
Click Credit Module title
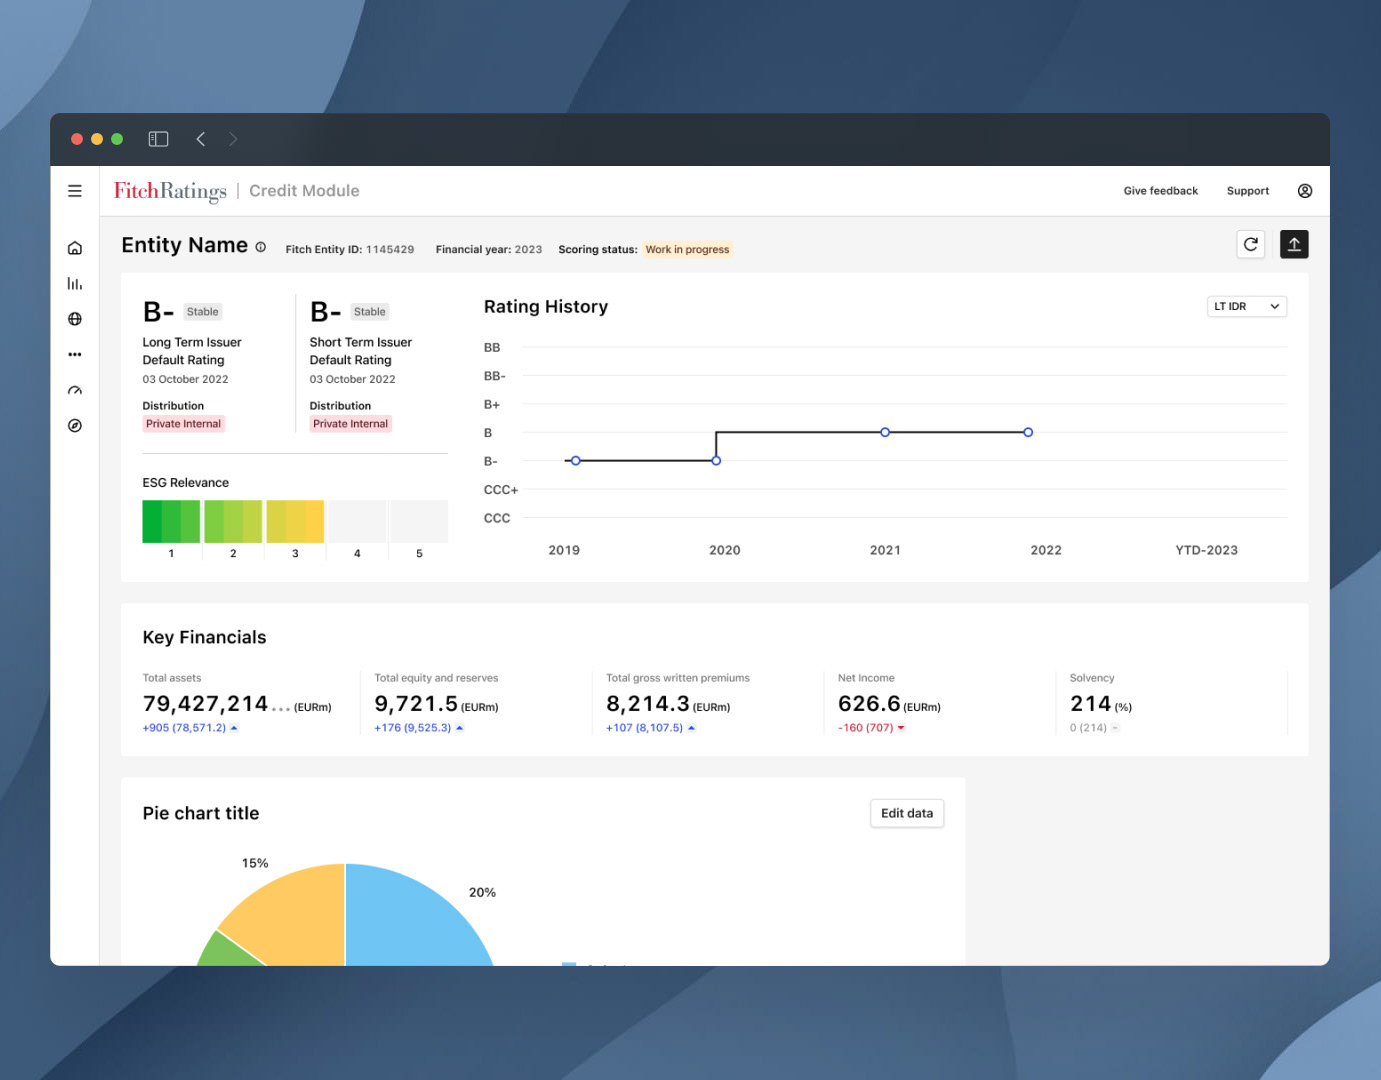click(x=304, y=191)
